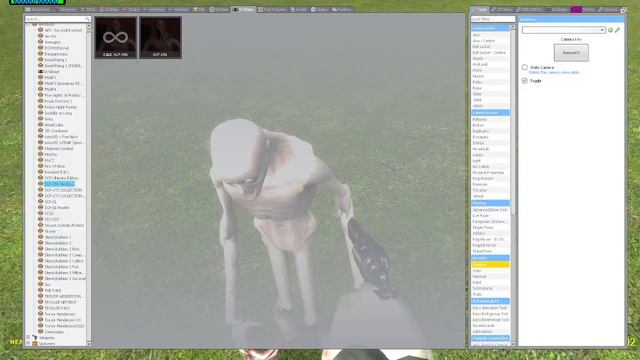
Task: Select the Lightsabers tool
Action: point(490,331)
